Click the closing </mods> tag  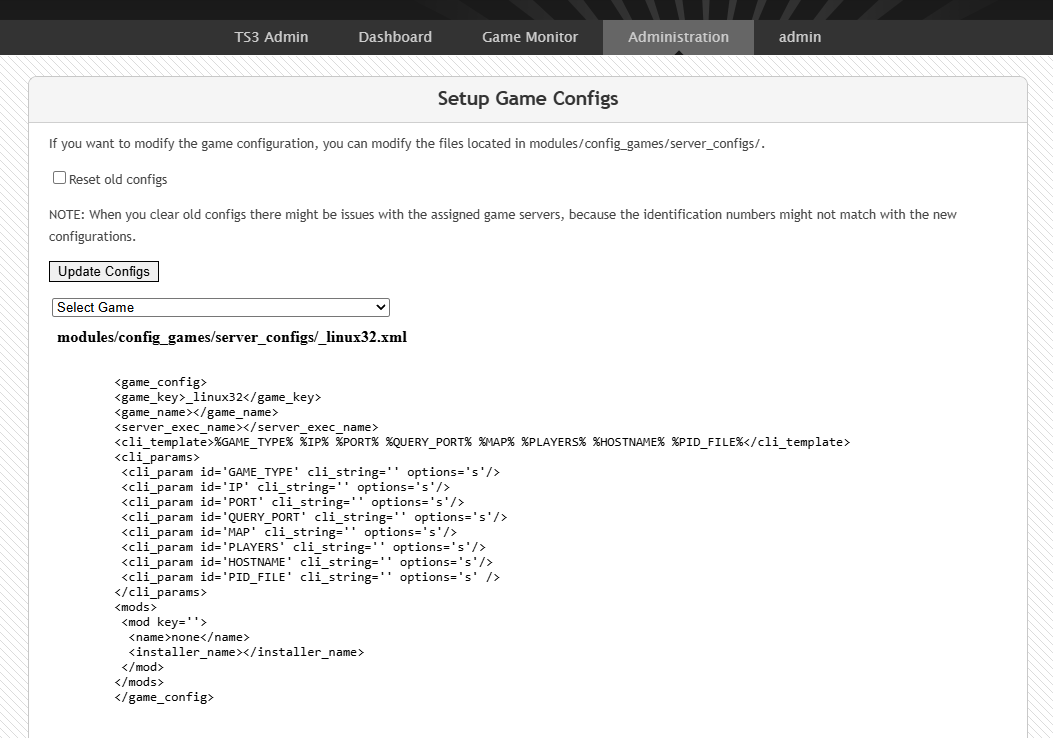point(139,682)
